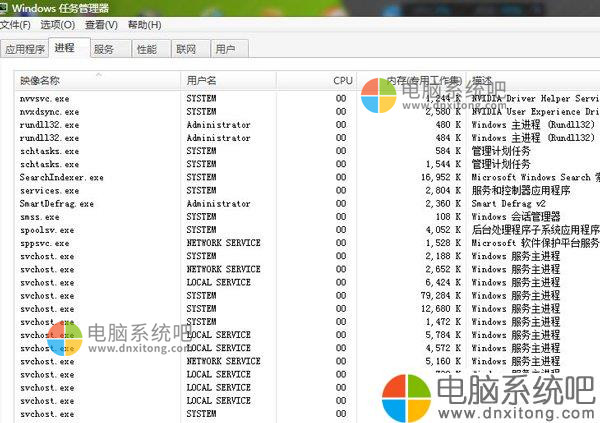The width and height of the screenshot is (600, 423).
Task: Open the 帮助(H) menu
Action: point(145,25)
